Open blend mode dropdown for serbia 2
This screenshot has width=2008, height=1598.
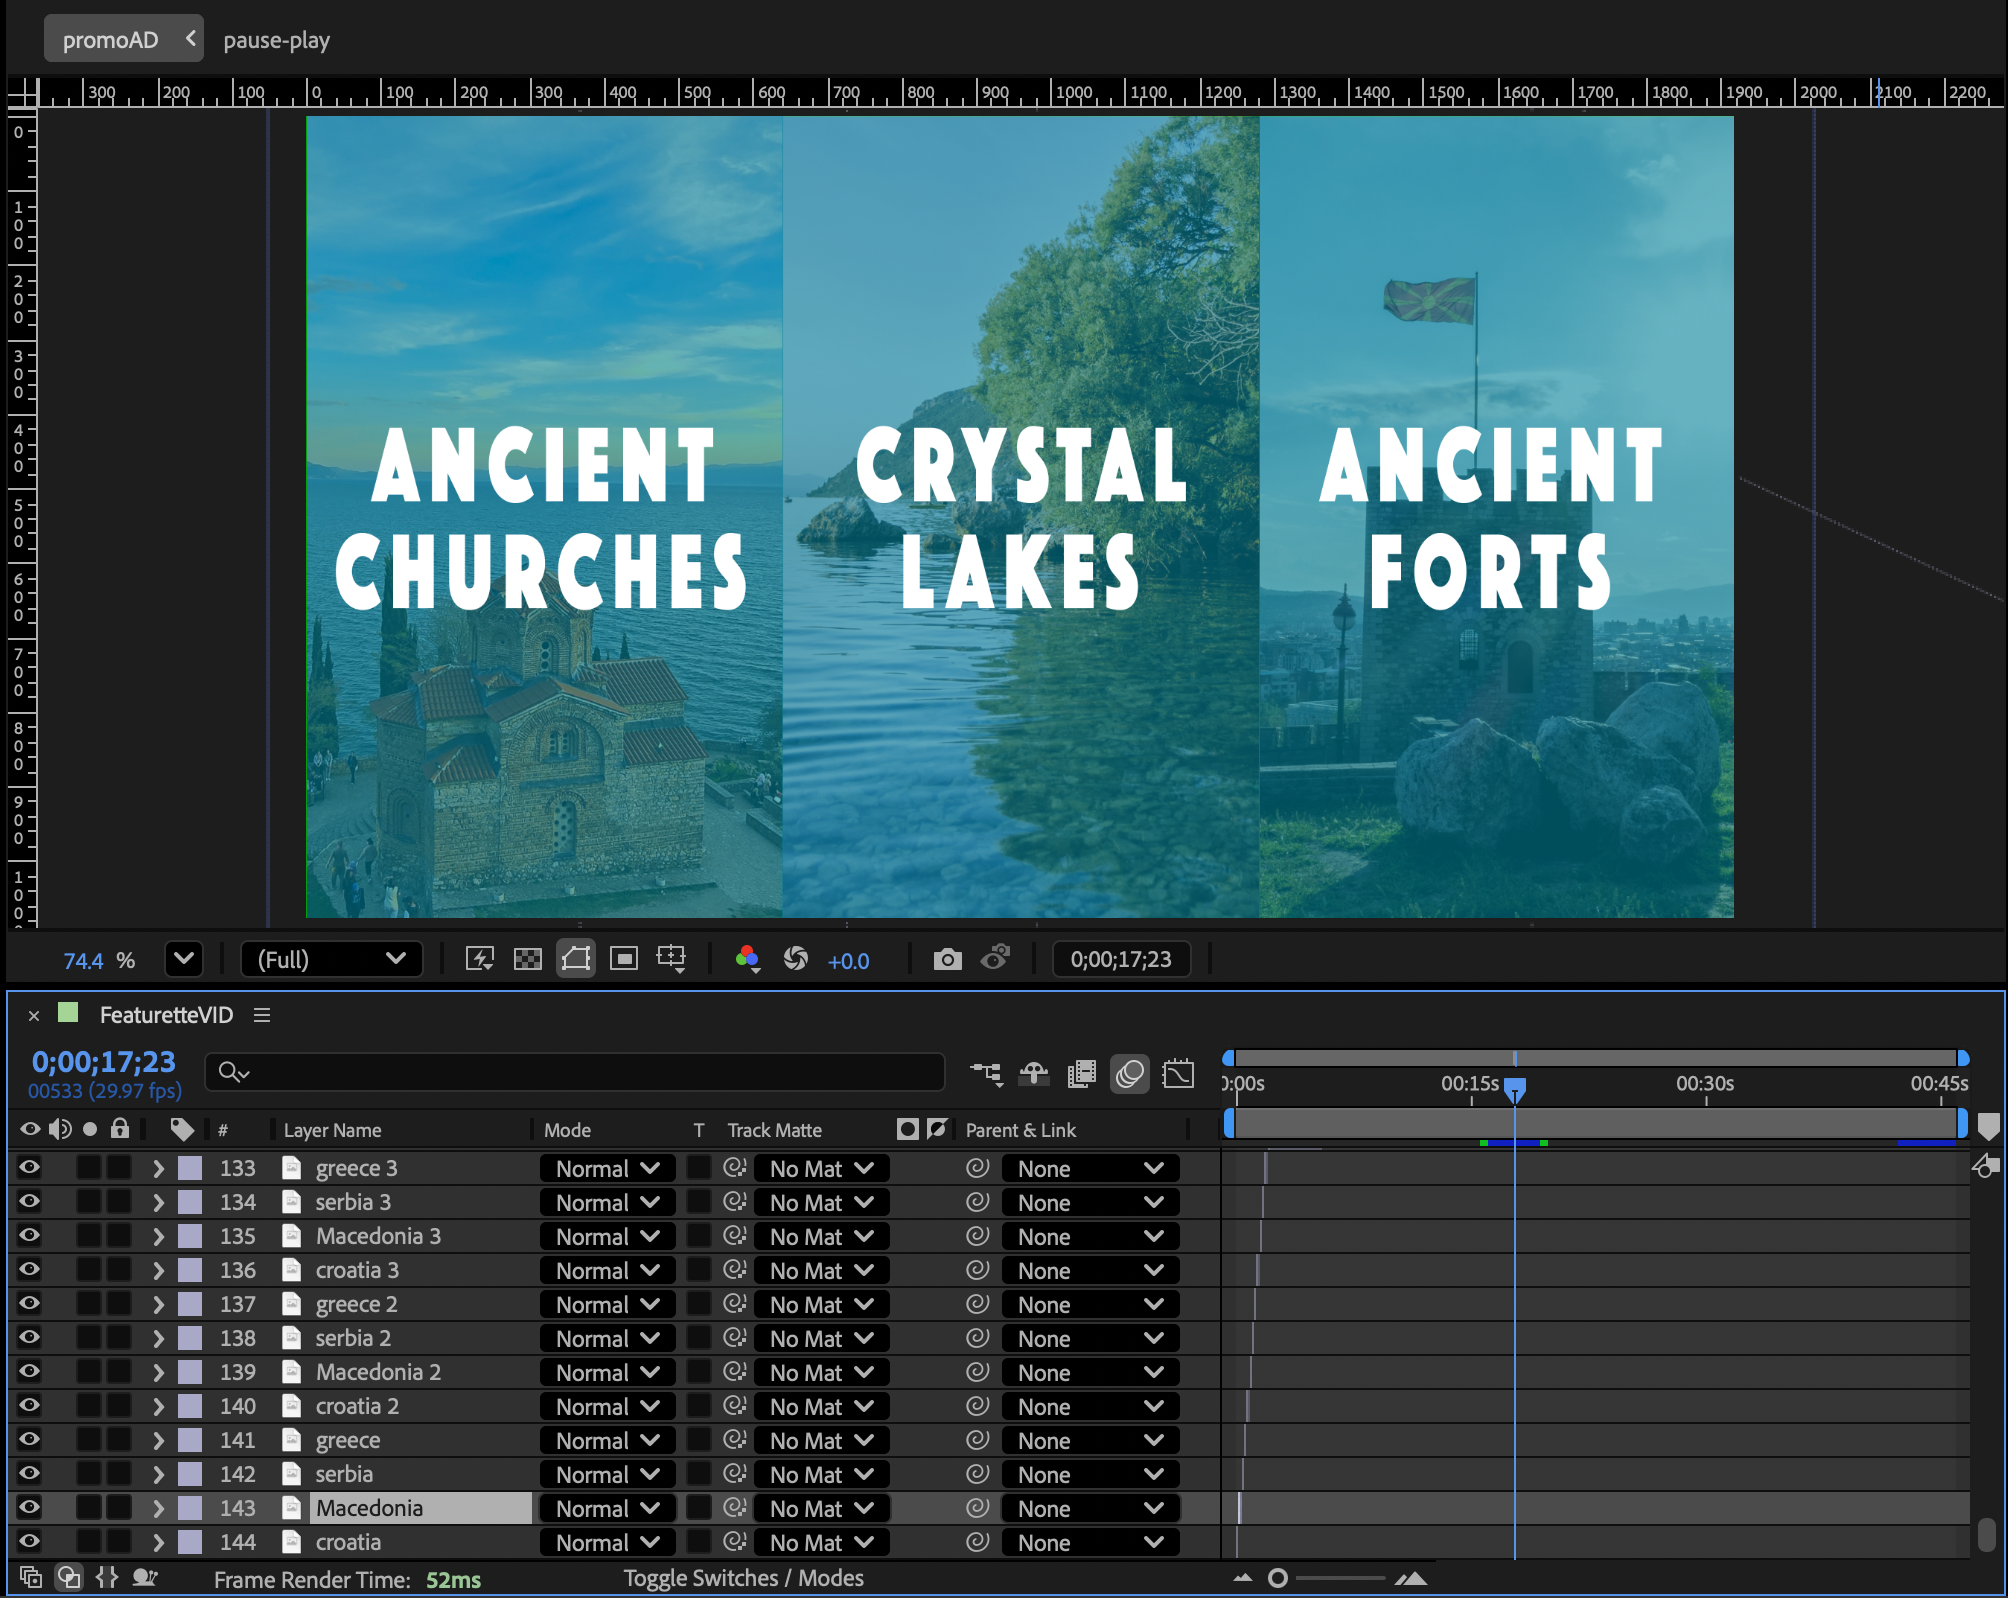click(607, 1338)
